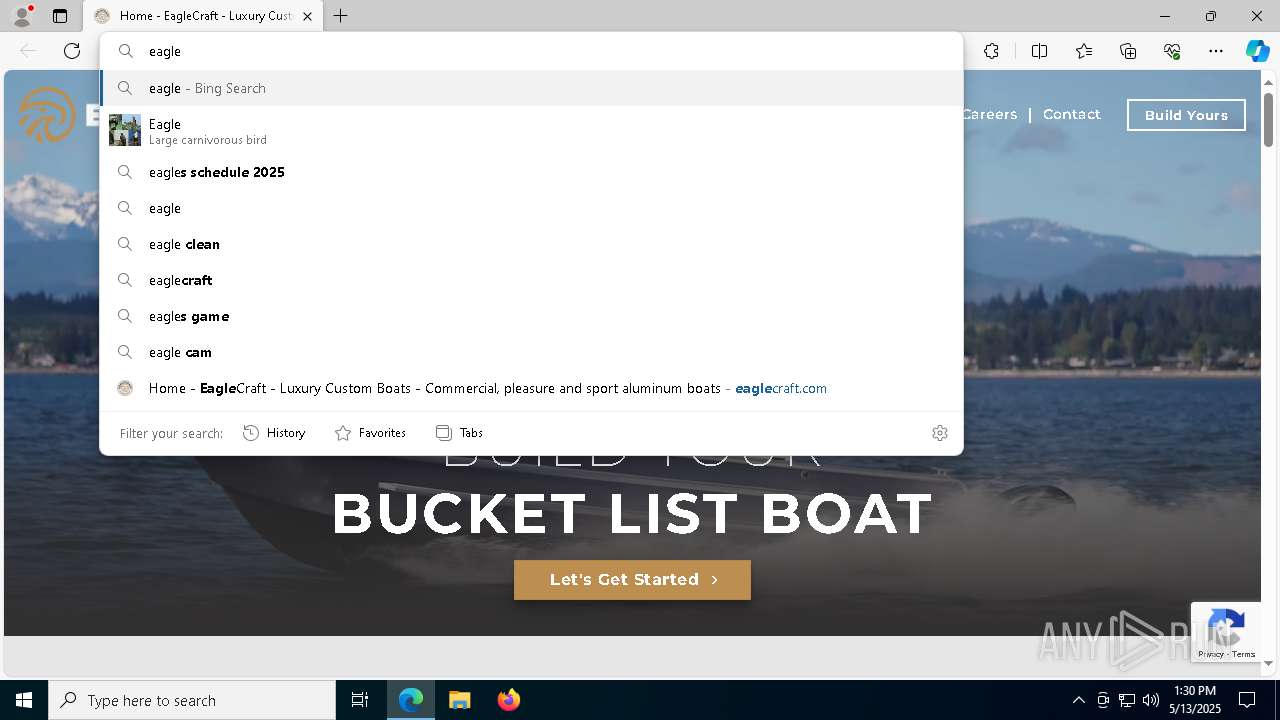This screenshot has width=1280, height=720.
Task: Select 'eaglecraft' suggestion
Action: pyautogui.click(x=532, y=280)
